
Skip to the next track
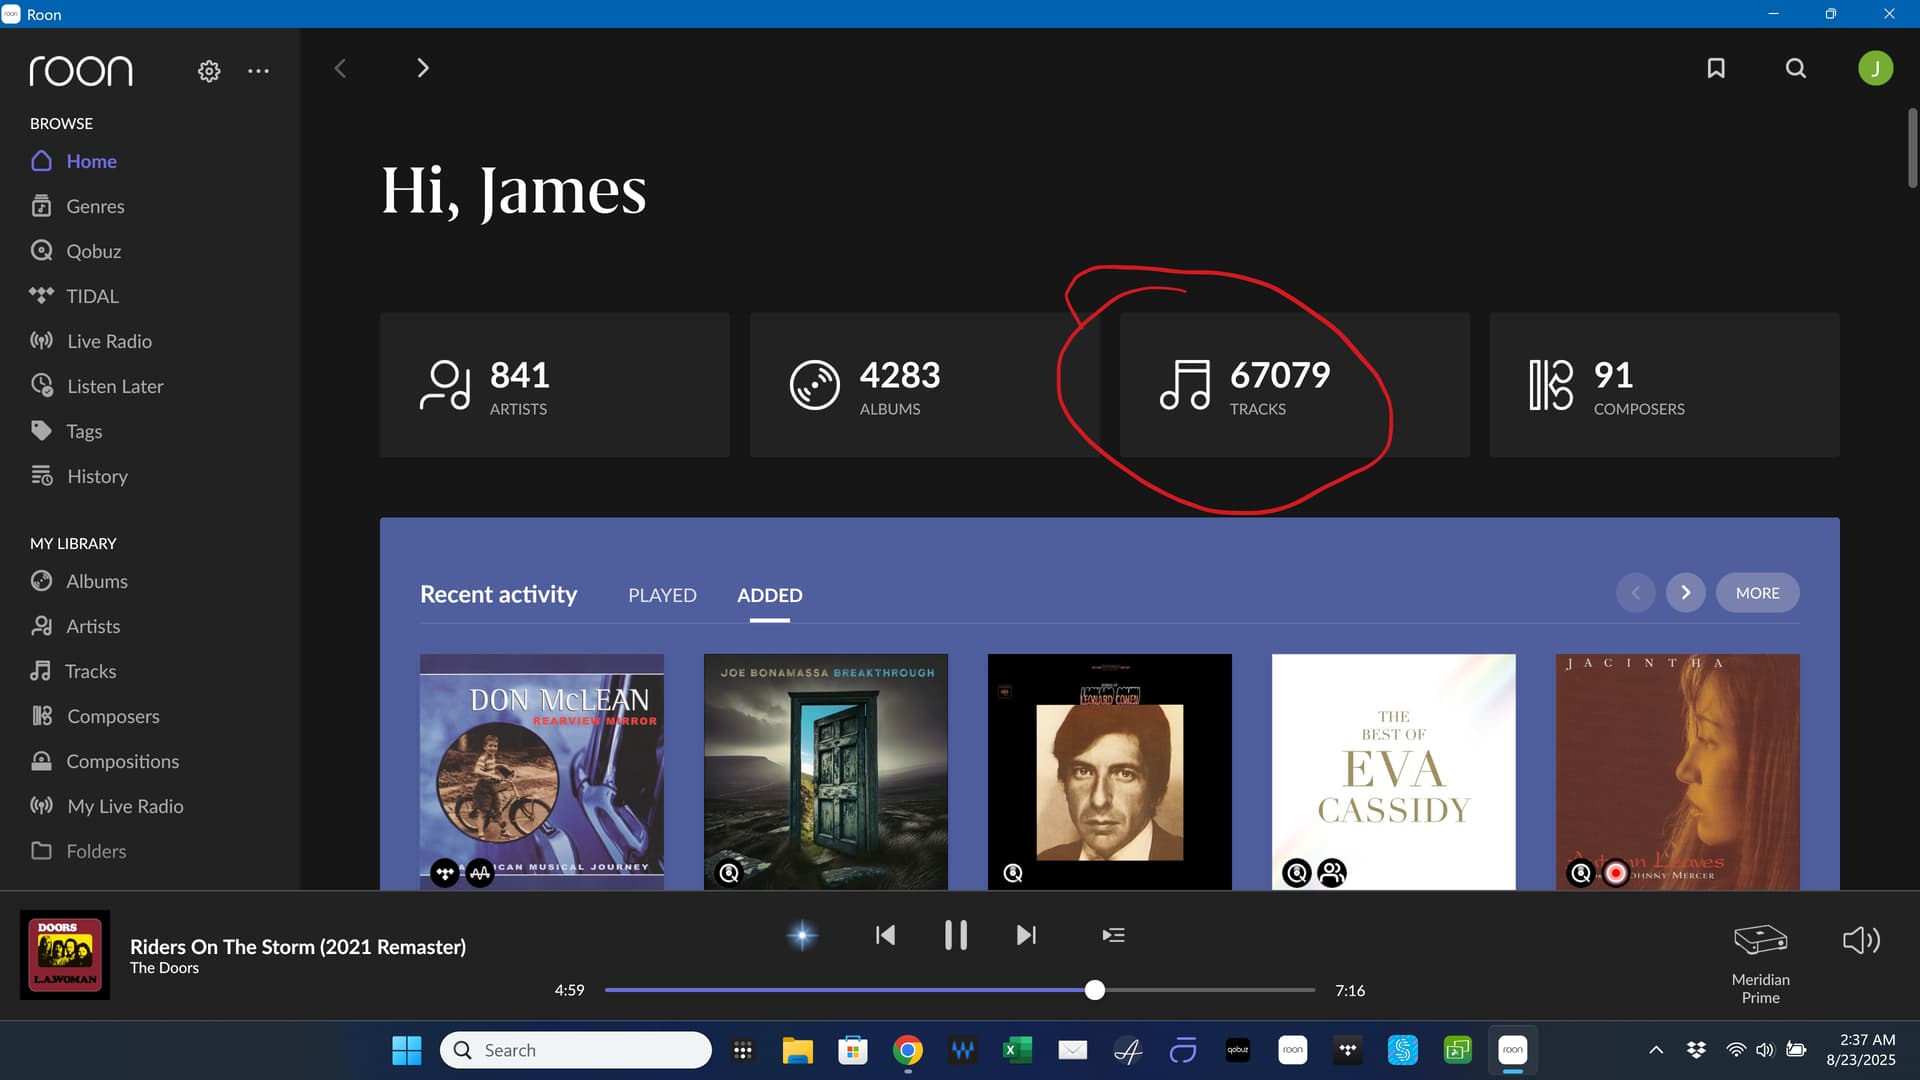[1026, 935]
